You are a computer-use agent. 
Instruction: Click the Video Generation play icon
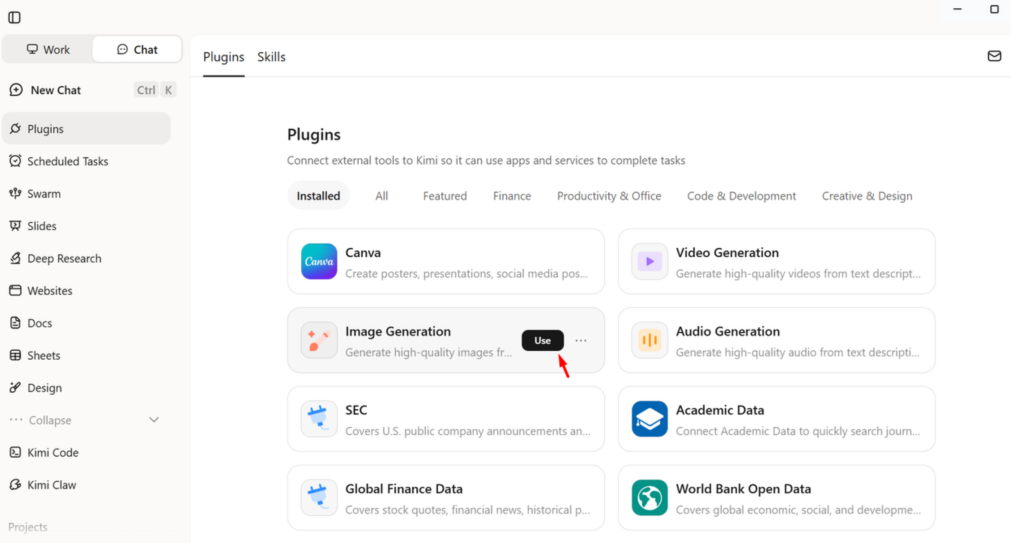click(x=649, y=261)
